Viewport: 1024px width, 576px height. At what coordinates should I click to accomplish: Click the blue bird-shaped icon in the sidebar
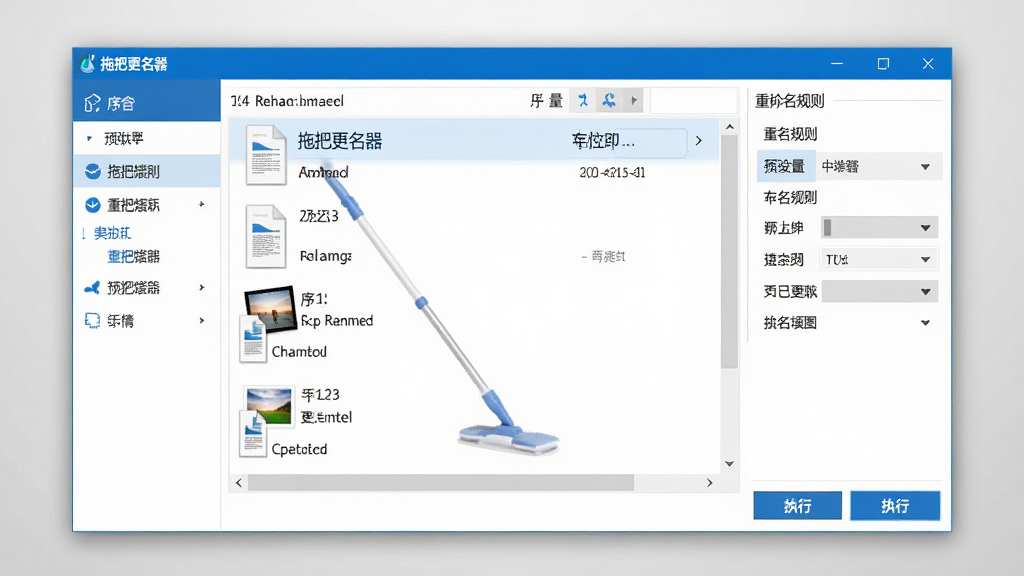[92, 287]
